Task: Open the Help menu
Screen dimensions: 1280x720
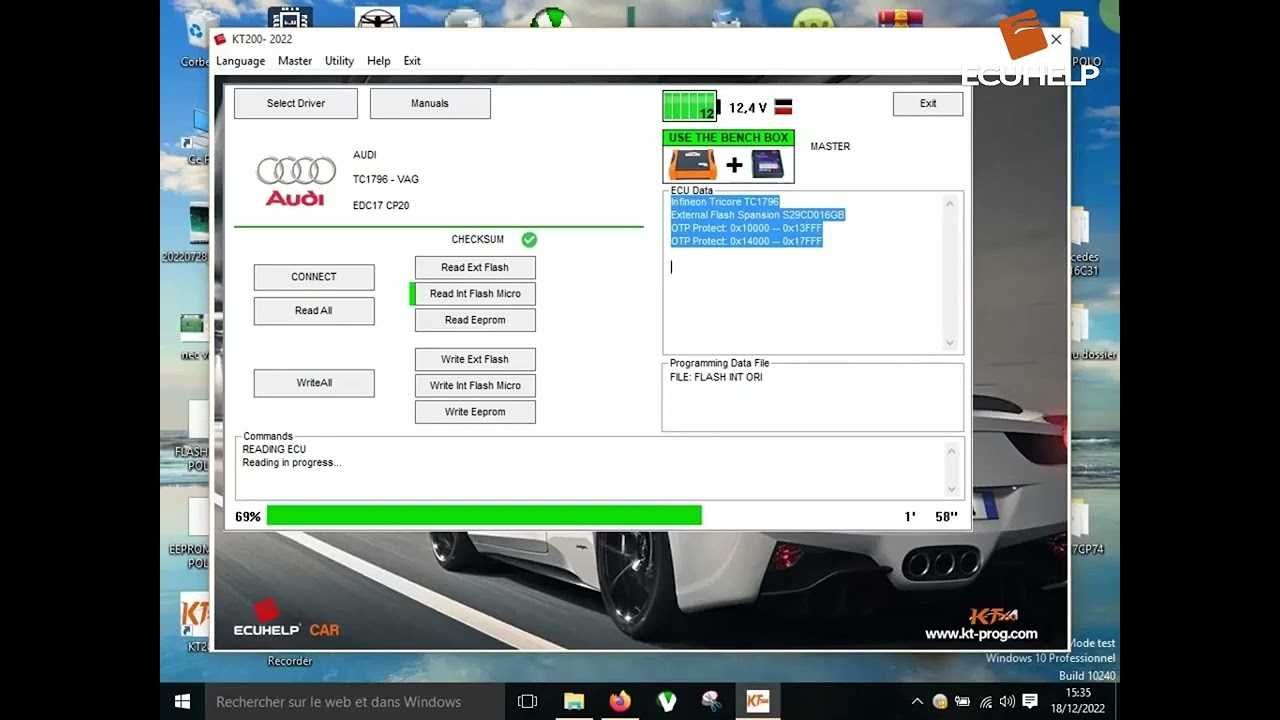Action: point(379,61)
